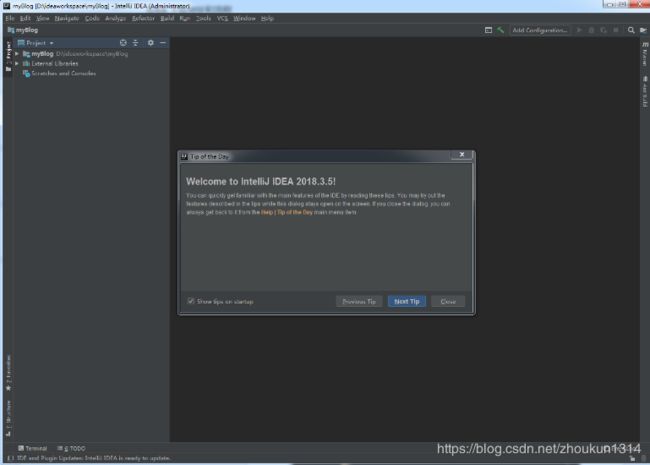Open the Run menu

click(x=184, y=19)
